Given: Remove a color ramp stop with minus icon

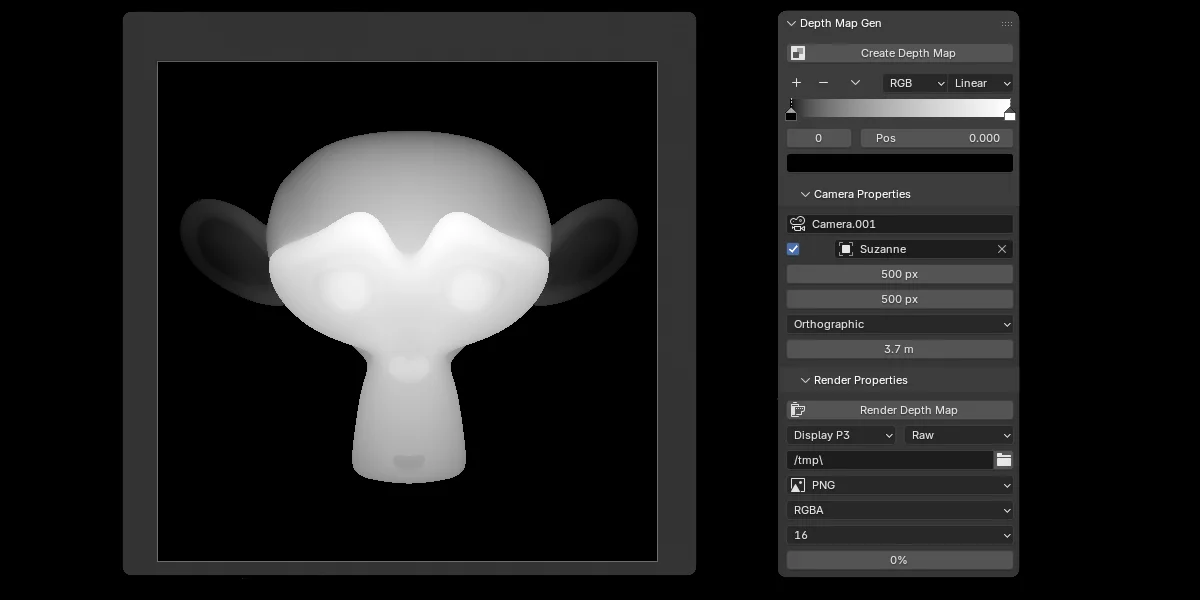Looking at the screenshot, I should (x=823, y=82).
